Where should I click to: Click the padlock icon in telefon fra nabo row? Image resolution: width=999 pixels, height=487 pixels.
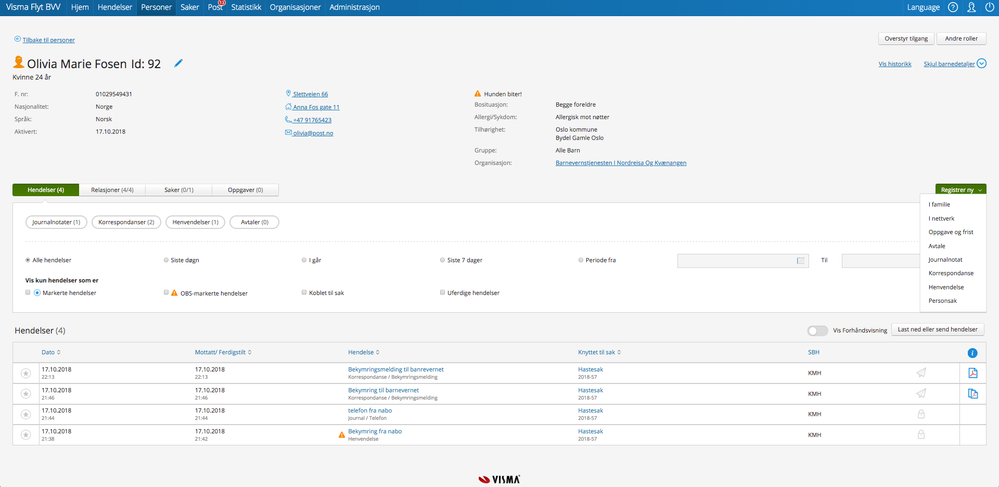(x=921, y=414)
